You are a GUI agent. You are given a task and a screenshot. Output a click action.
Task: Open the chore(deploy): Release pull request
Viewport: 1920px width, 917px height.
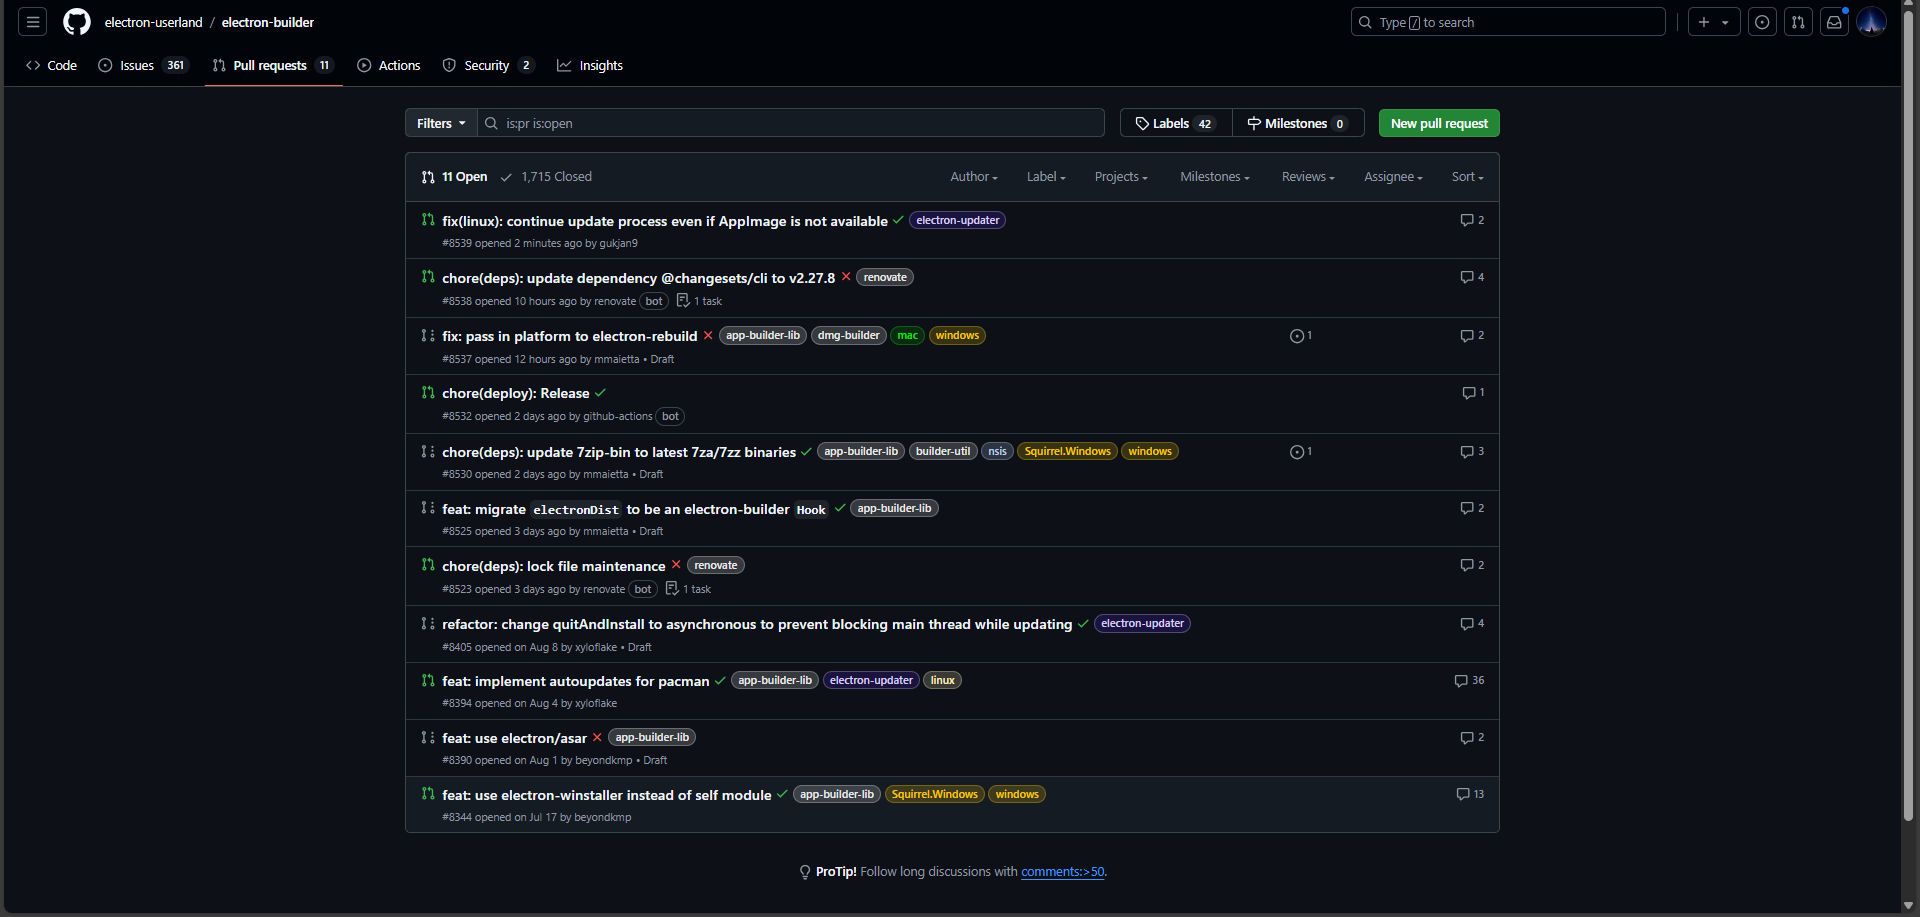coord(516,393)
